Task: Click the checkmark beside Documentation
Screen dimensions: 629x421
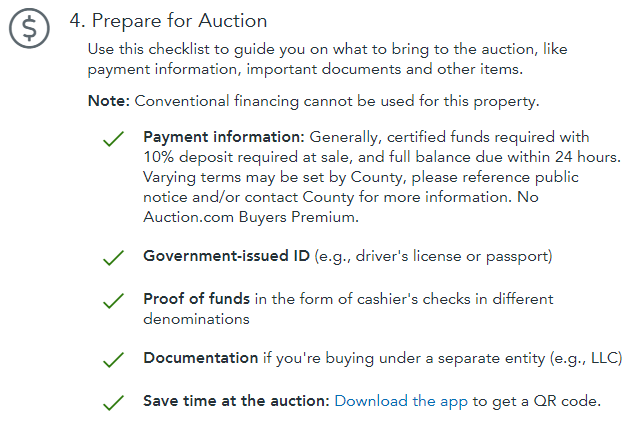Action: click(x=114, y=360)
